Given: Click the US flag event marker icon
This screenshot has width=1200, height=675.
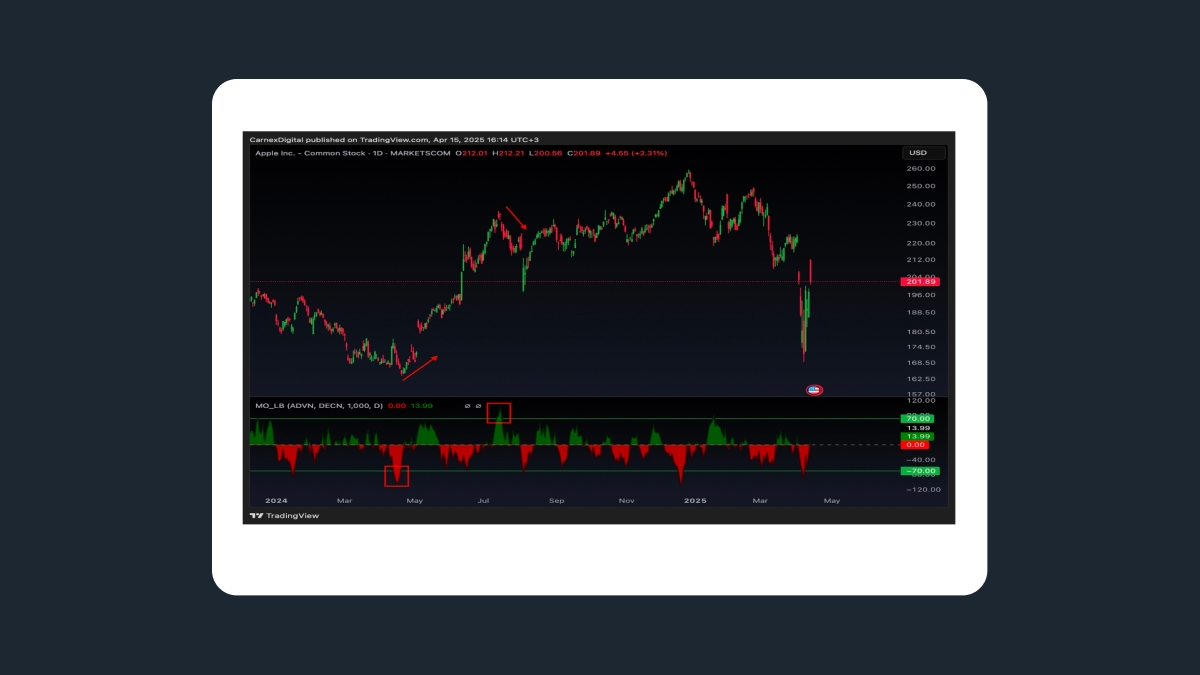Looking at the screenshot, I should pyautogui.click(x=814, y=389).
